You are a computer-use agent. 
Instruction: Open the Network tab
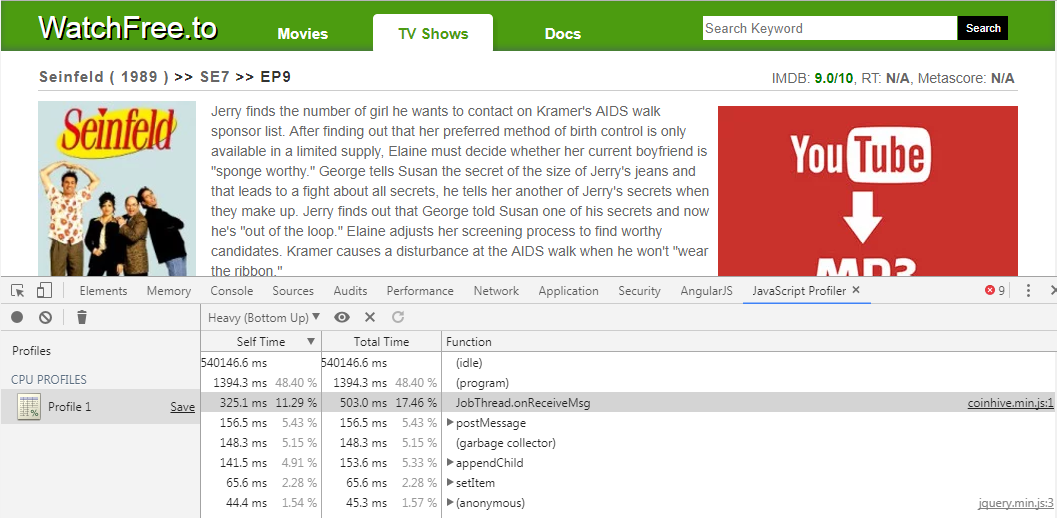click(496, 291)
